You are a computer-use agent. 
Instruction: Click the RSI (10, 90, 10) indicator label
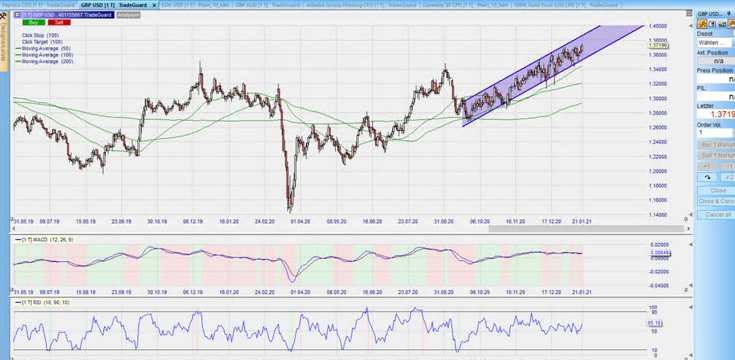pyautogui.click(x=42, y=302)
